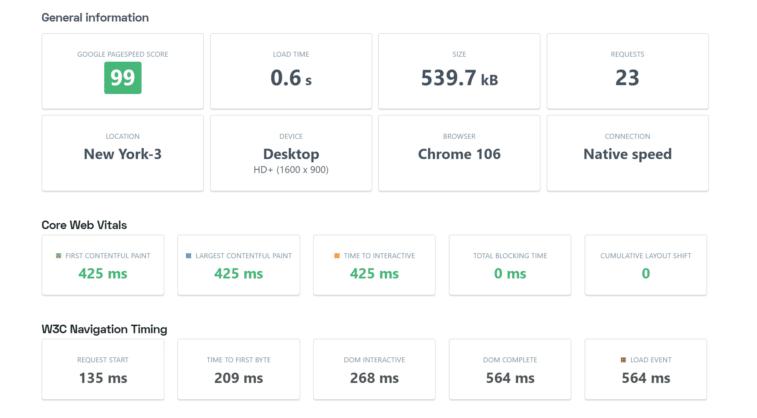
Task: Click the Cumulative Layout Shift value card
Action: [645, 265]
